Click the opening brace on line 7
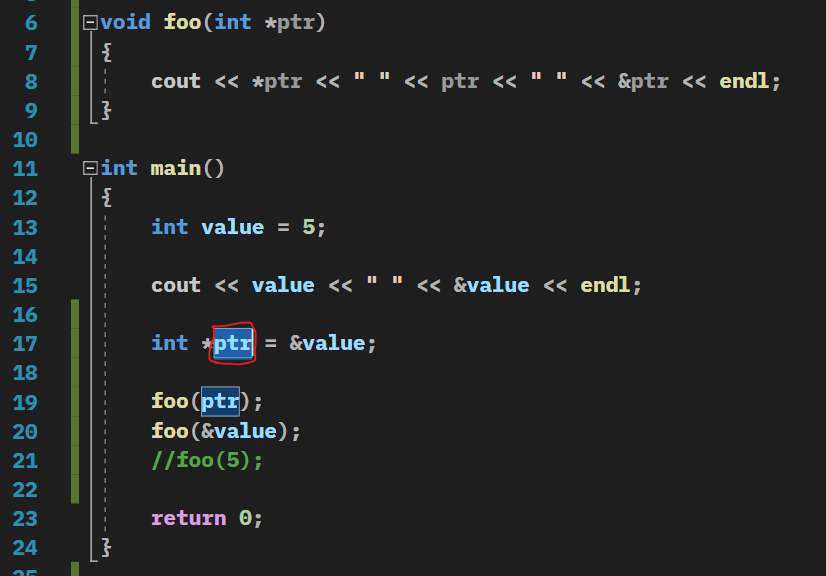Viewport: 826px width, 576px height. (106, 52)
